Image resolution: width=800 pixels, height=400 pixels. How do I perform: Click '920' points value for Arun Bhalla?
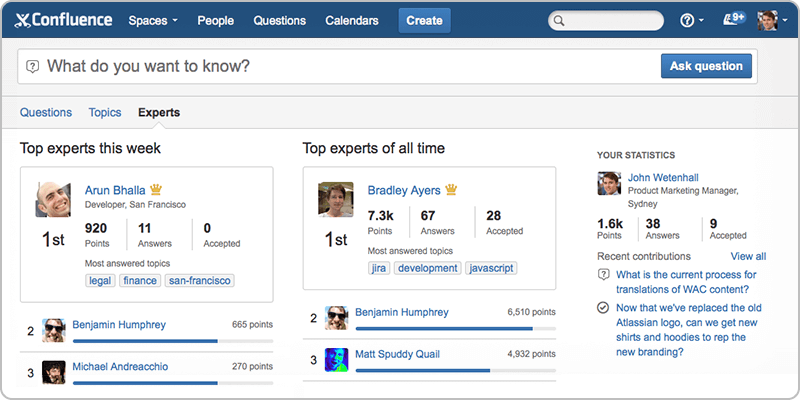[x=96, y=228]
